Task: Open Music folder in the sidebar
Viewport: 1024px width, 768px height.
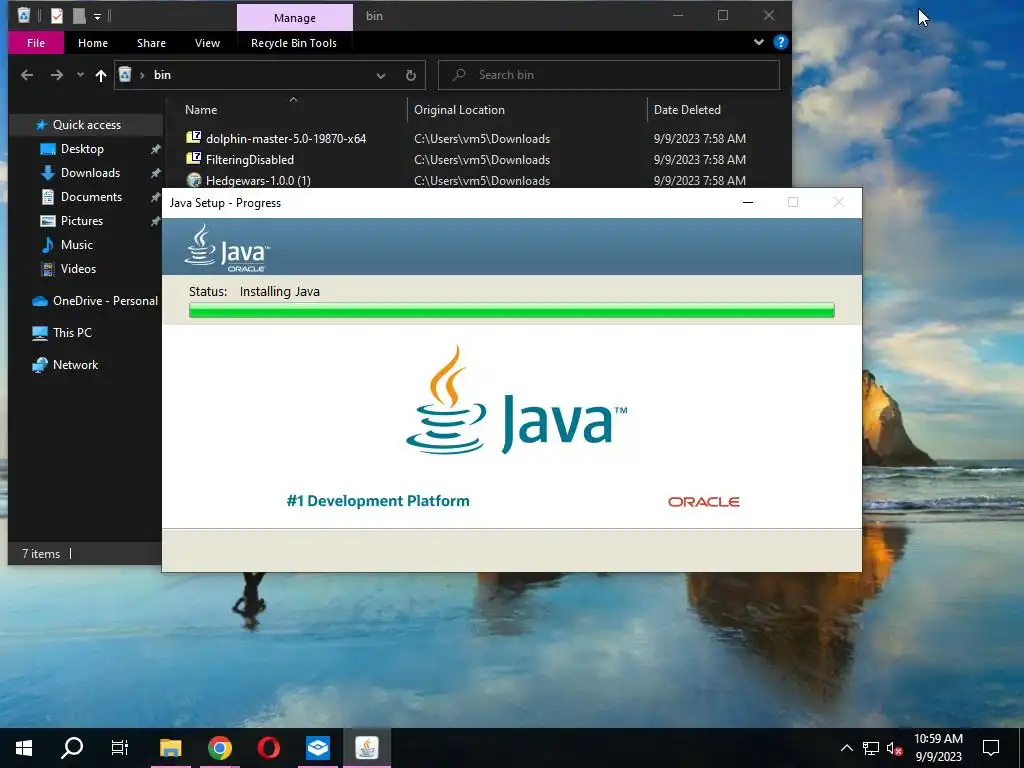Action: [x=76, y=245]
